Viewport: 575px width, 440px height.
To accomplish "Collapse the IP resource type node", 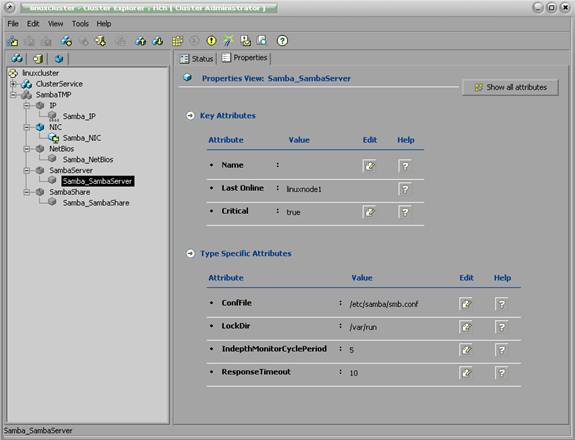I will pyautogui.click(x=27, y=106).
